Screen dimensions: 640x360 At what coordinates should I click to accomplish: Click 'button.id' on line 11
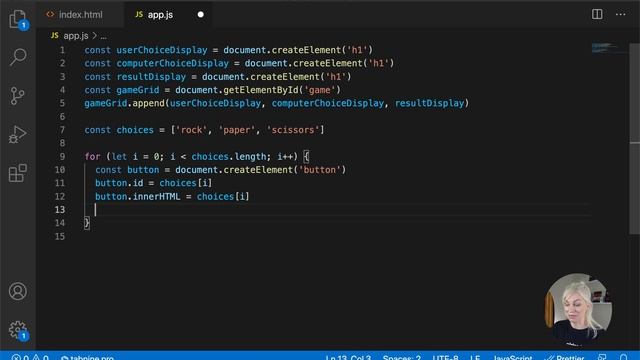click(119, 183)
